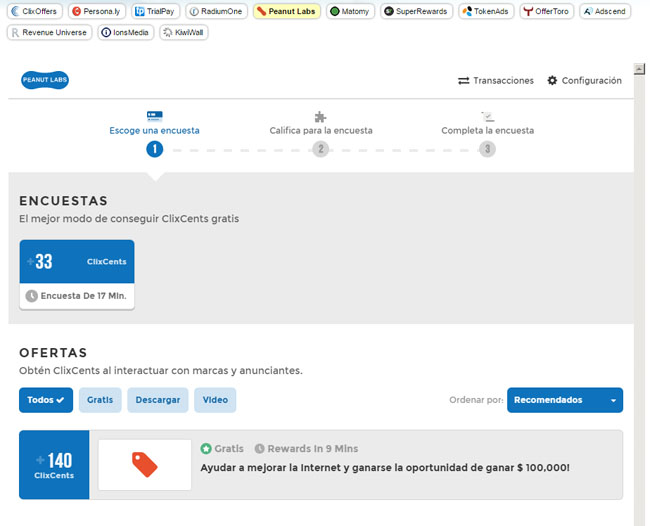The width and height of the screenshot is (650, 526).
Task: Select the Revenue Universe tab
Action: tap(49, 32)
